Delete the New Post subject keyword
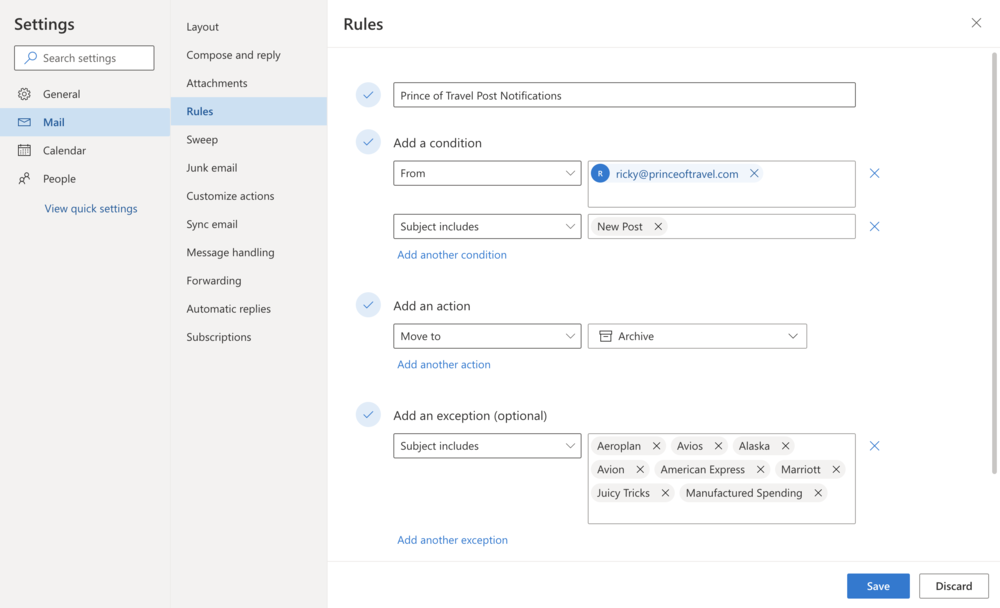The image size is (1000, 608). click(x=658, y=227)
